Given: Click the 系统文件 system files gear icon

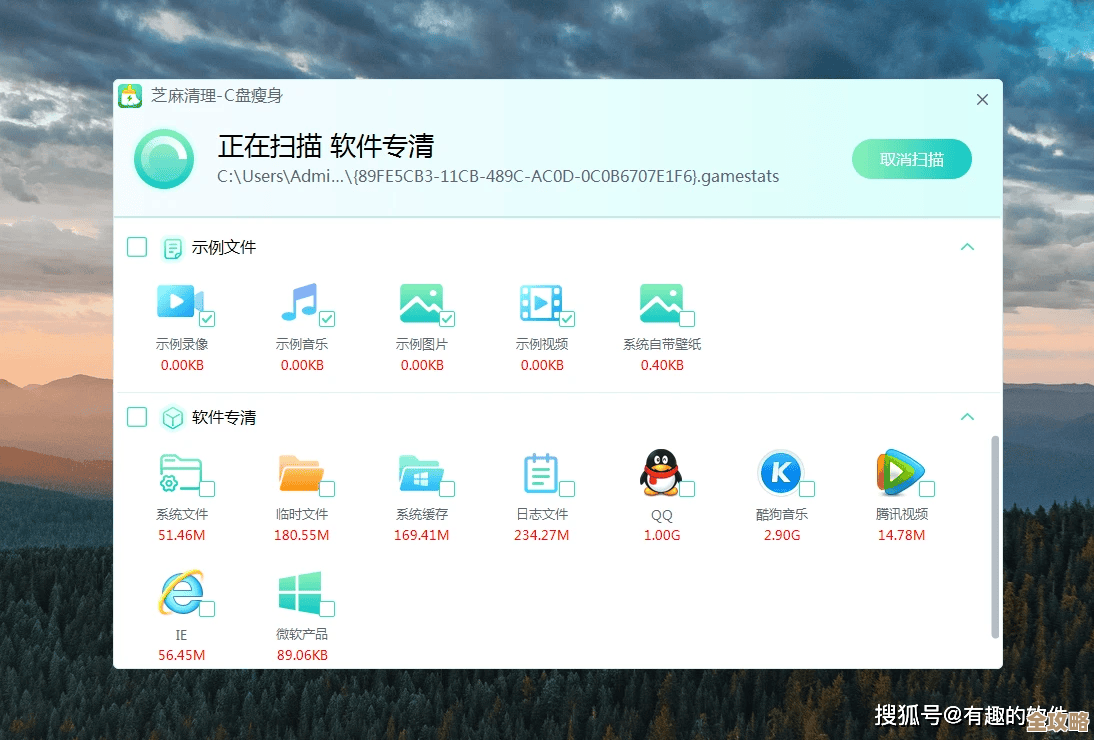Looking at the screenshot, I should coord(182,473).
